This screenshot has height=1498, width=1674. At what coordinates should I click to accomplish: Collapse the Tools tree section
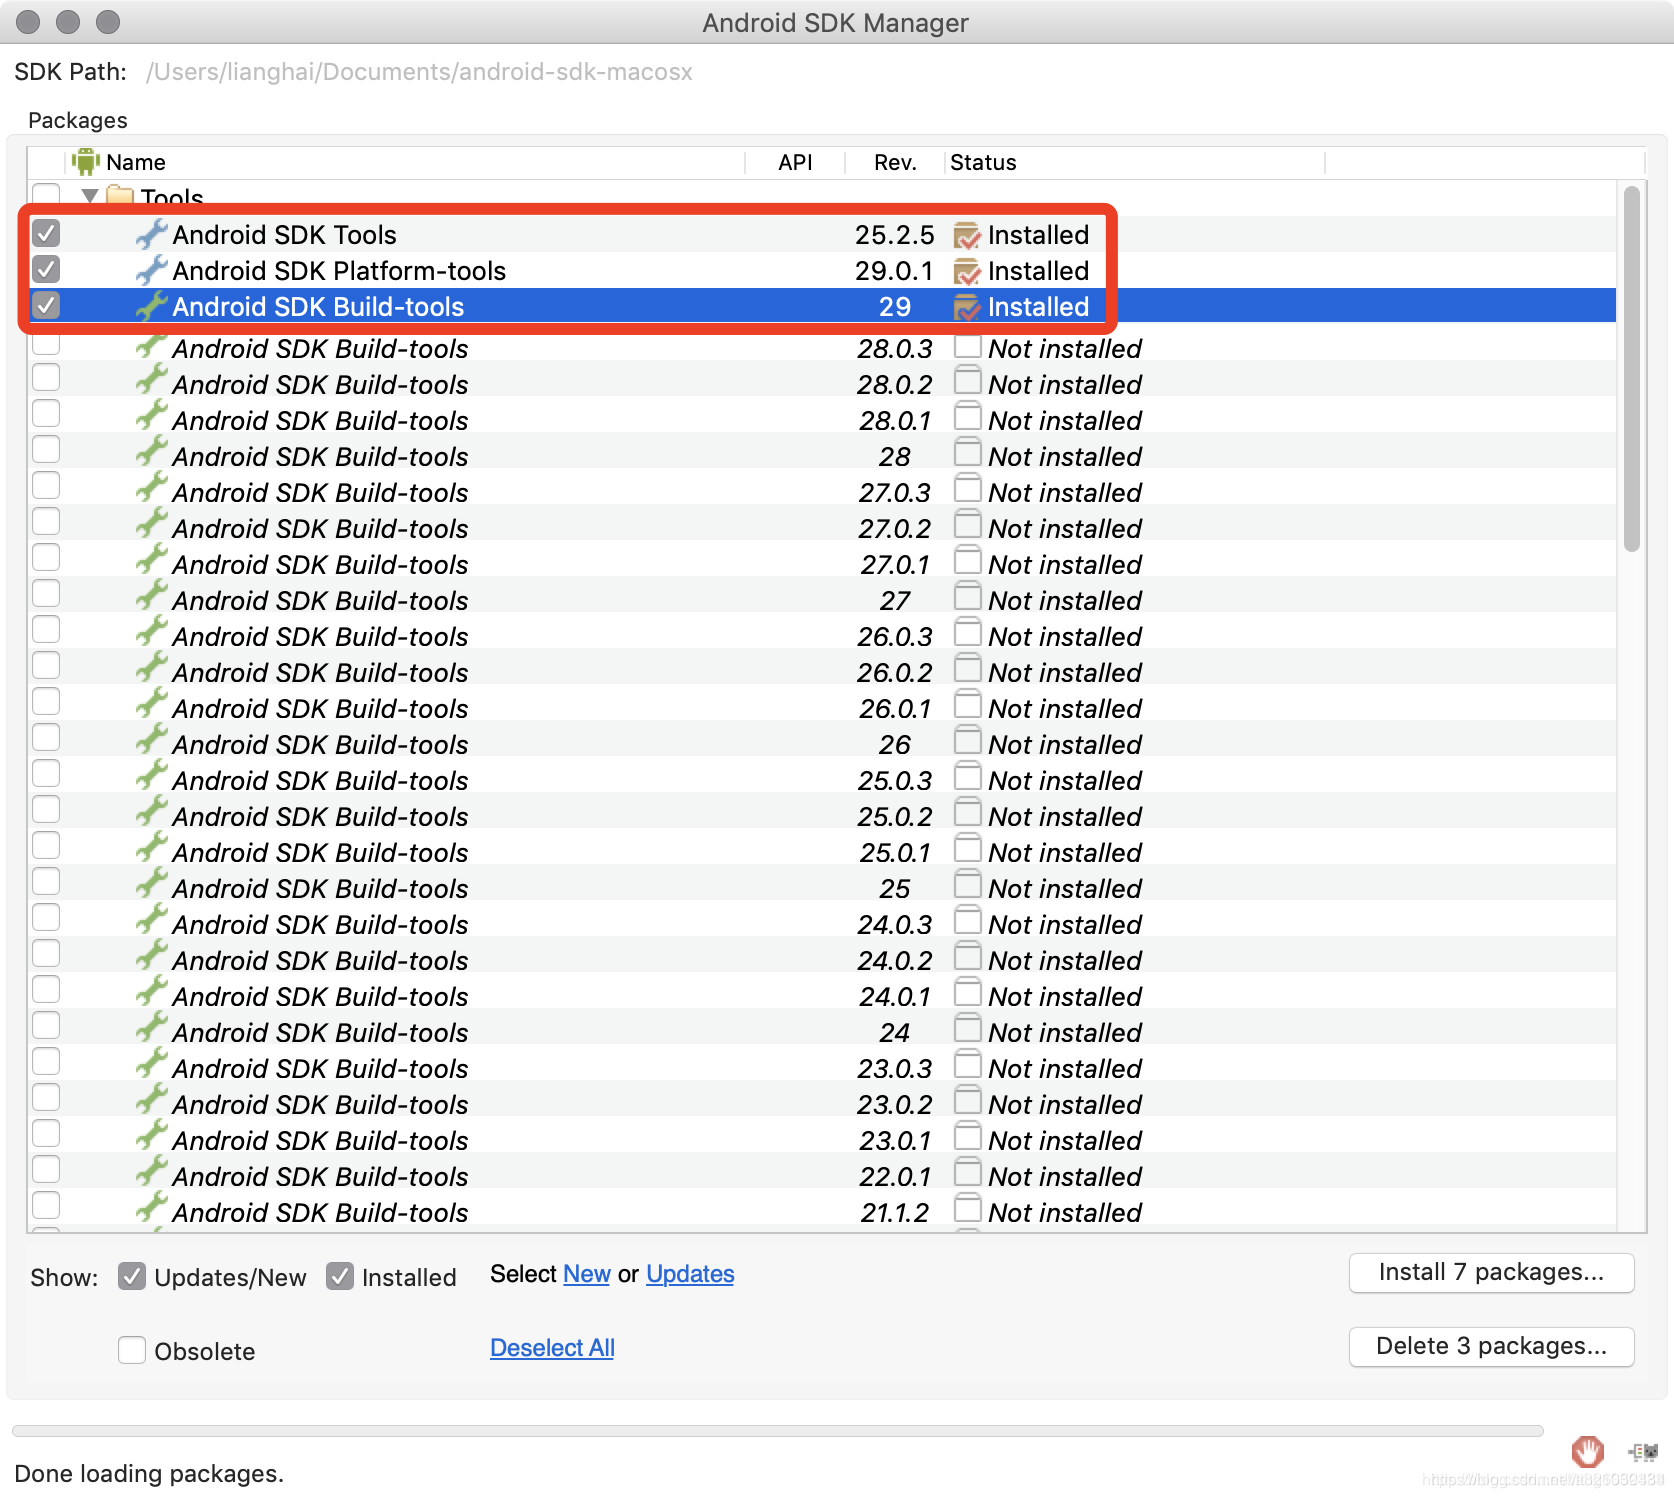90,197
